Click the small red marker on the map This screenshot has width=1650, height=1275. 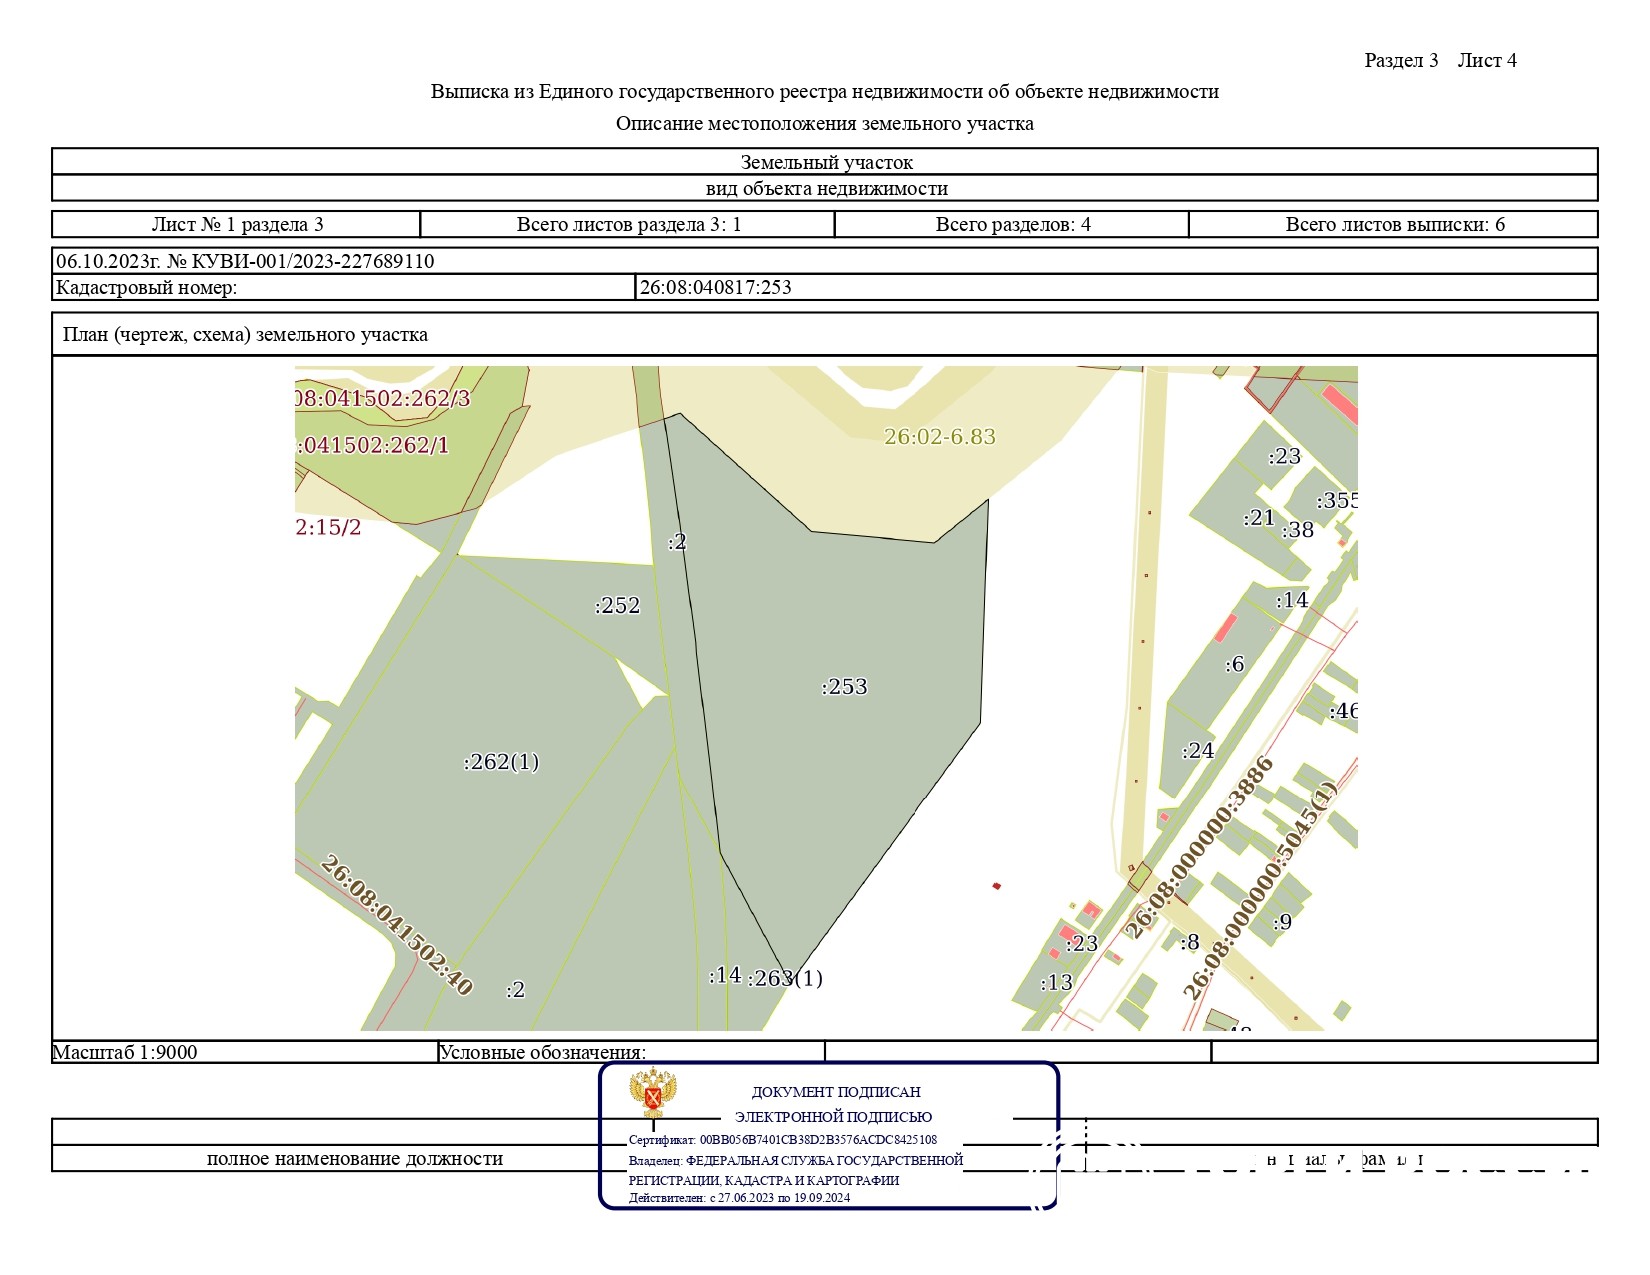tap(996, 886)
